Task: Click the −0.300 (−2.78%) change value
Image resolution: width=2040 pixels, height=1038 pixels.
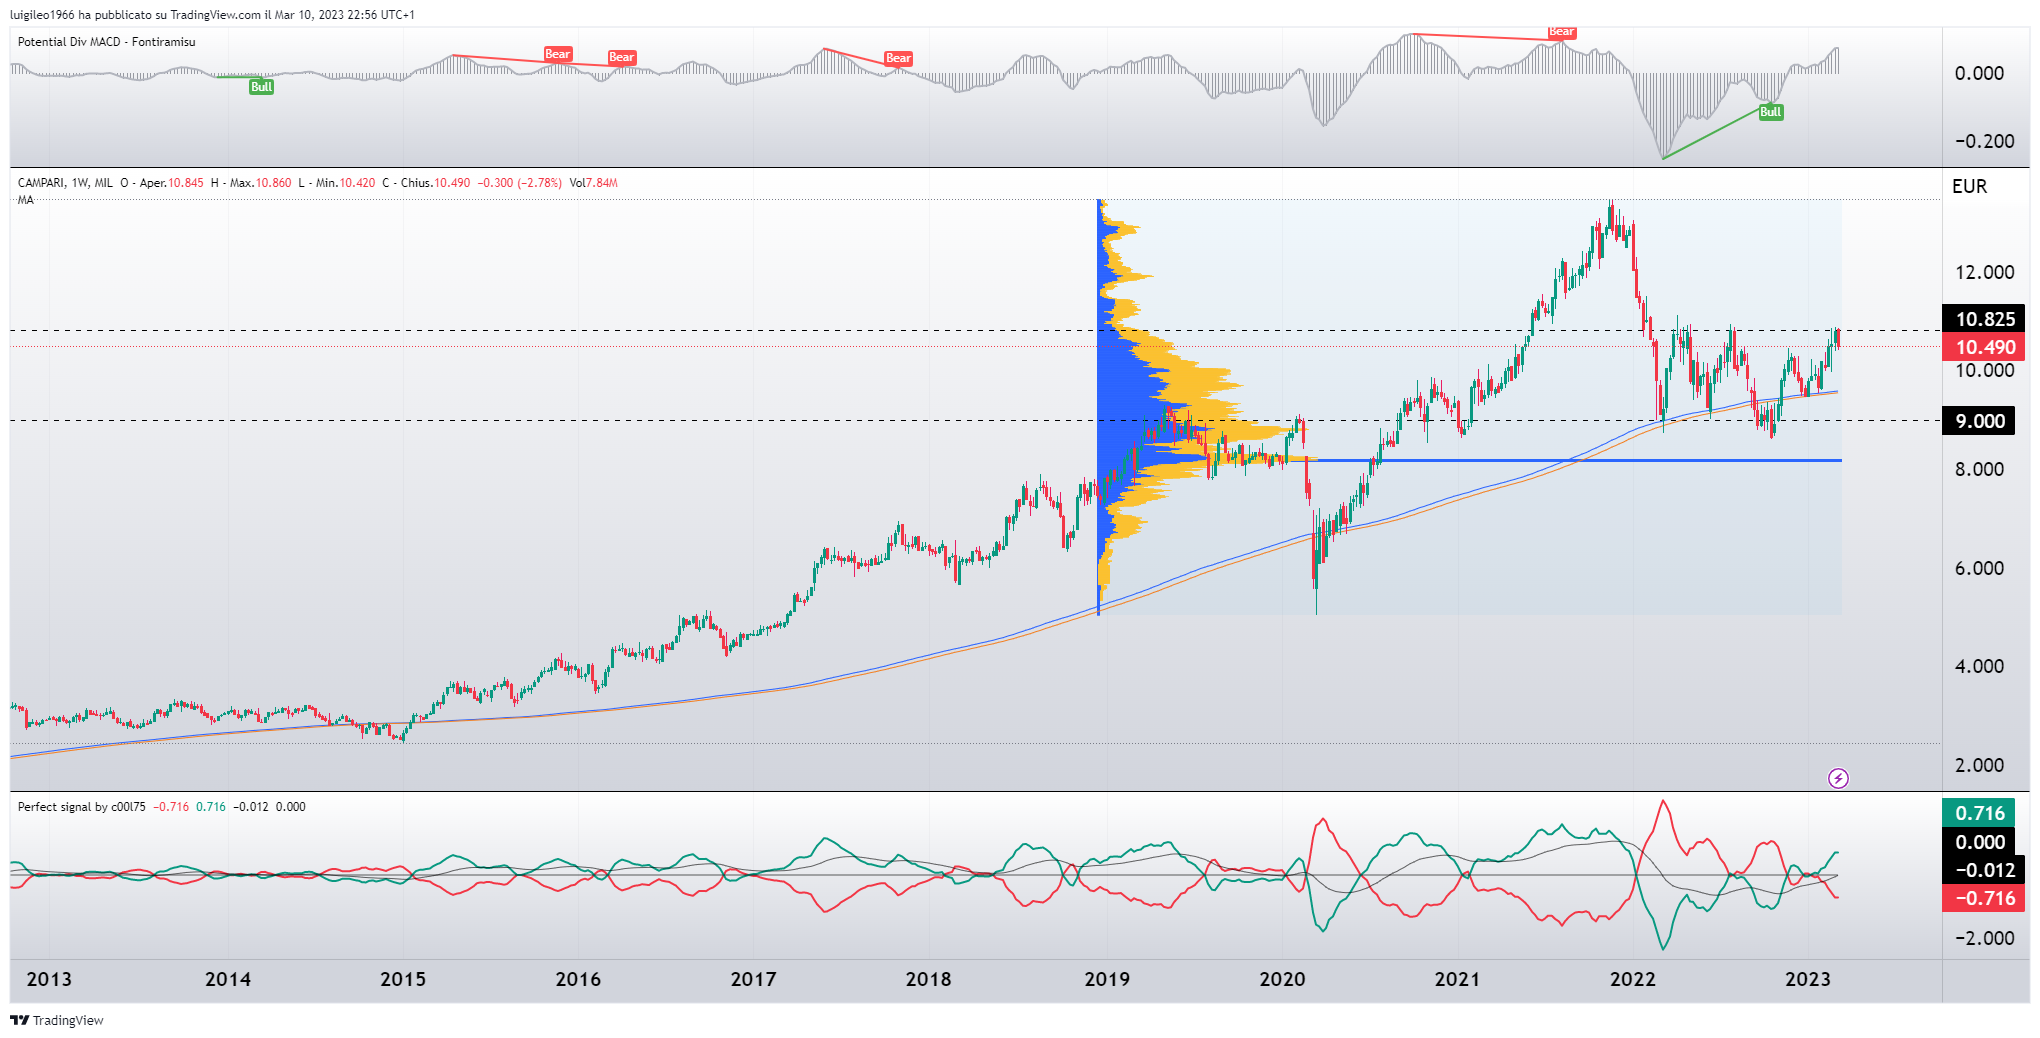Action: click(x=519, y=183)
